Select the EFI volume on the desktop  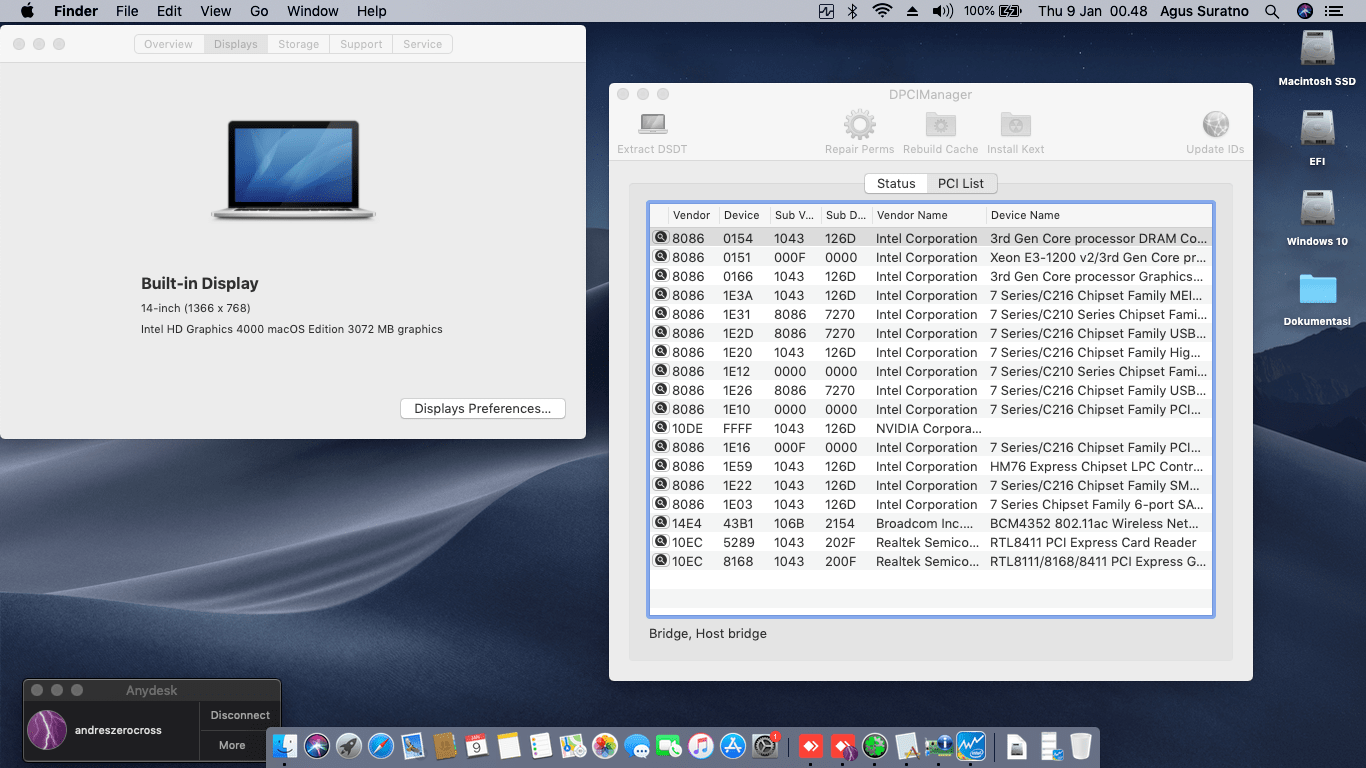tap(1317, 129)
